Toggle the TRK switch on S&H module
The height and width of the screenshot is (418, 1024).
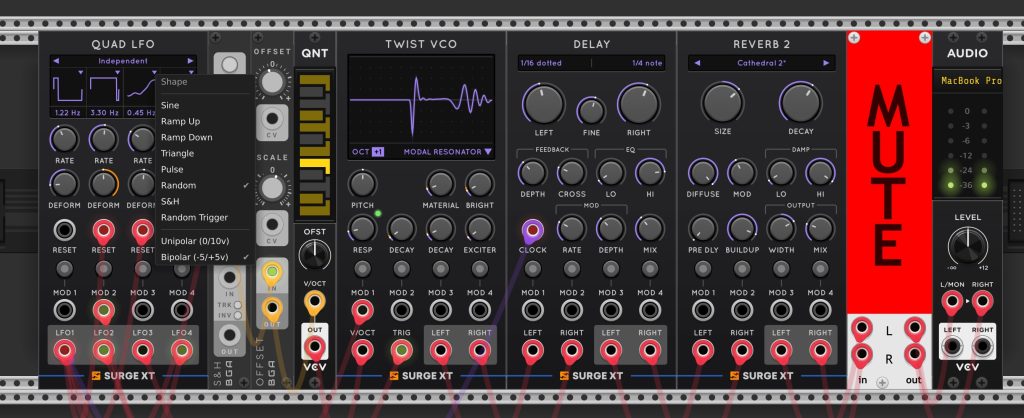(x=240, y=305)
